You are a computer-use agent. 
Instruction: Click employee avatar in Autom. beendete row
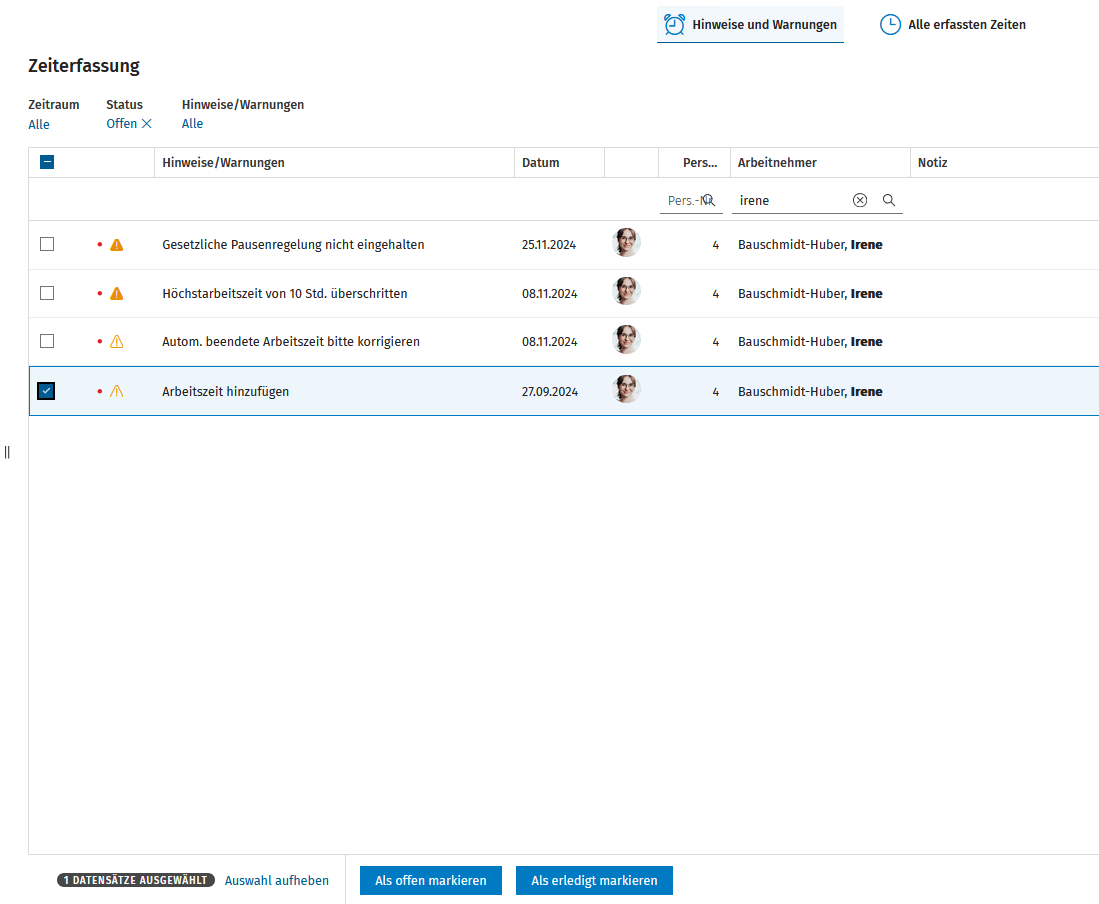click(x=627, y=339)
